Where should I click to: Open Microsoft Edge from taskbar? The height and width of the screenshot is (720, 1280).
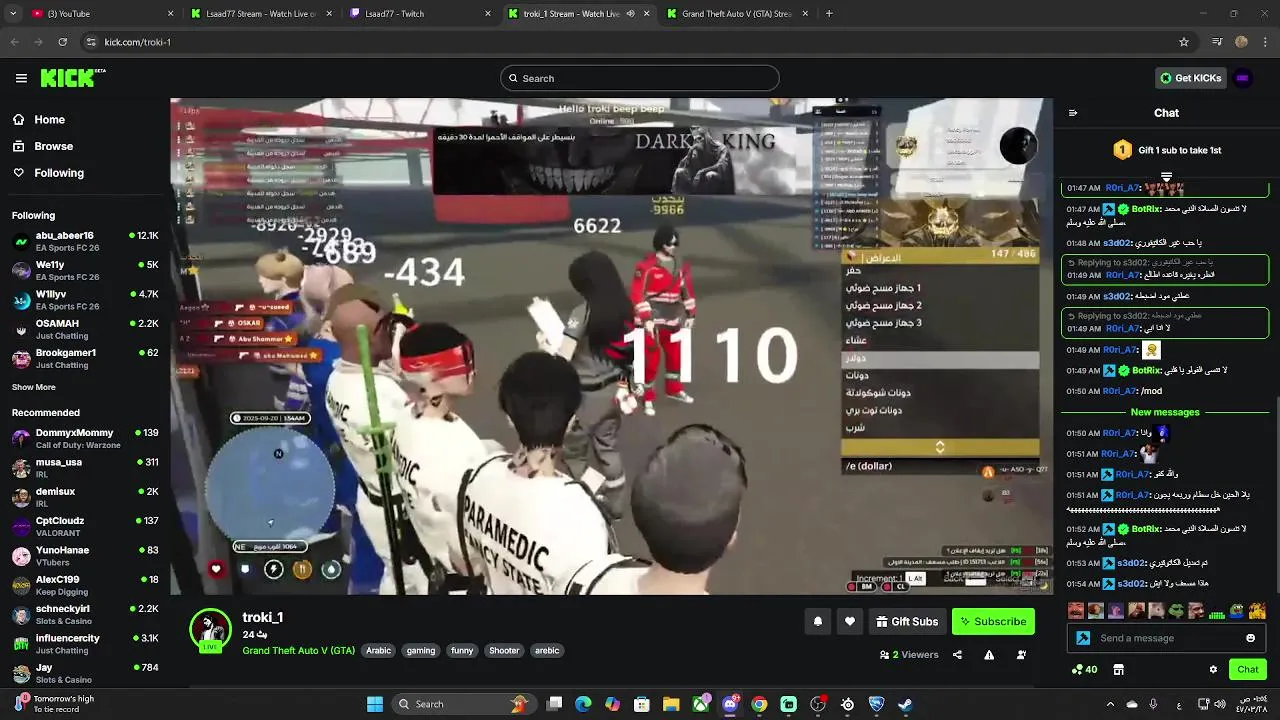tap(583, 704)
